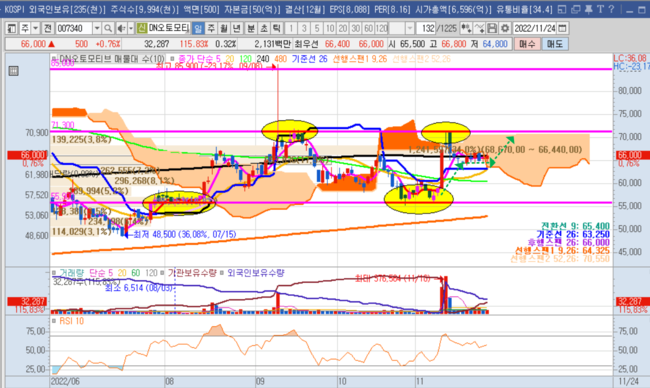The height and width of the screenshot is (388, 650).
Task: Click the speaker sound icon
Action: [121, 28]
